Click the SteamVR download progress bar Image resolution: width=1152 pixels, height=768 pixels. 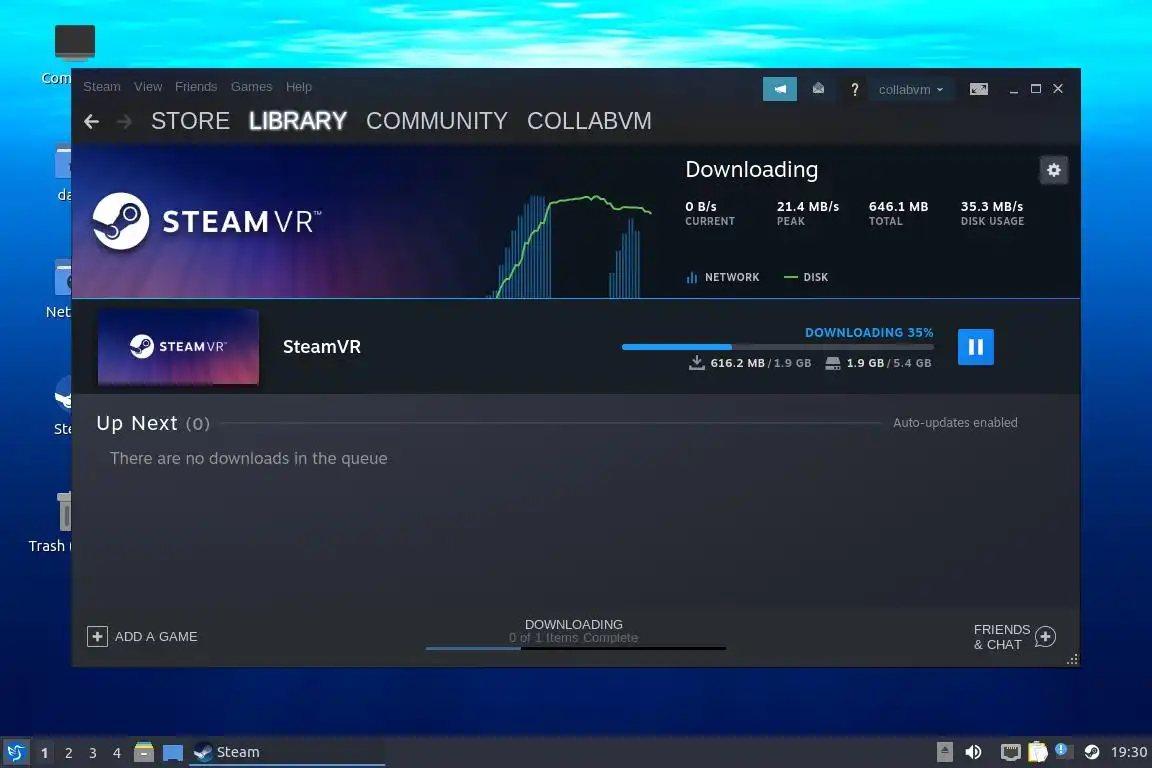[x=777, y=347]
